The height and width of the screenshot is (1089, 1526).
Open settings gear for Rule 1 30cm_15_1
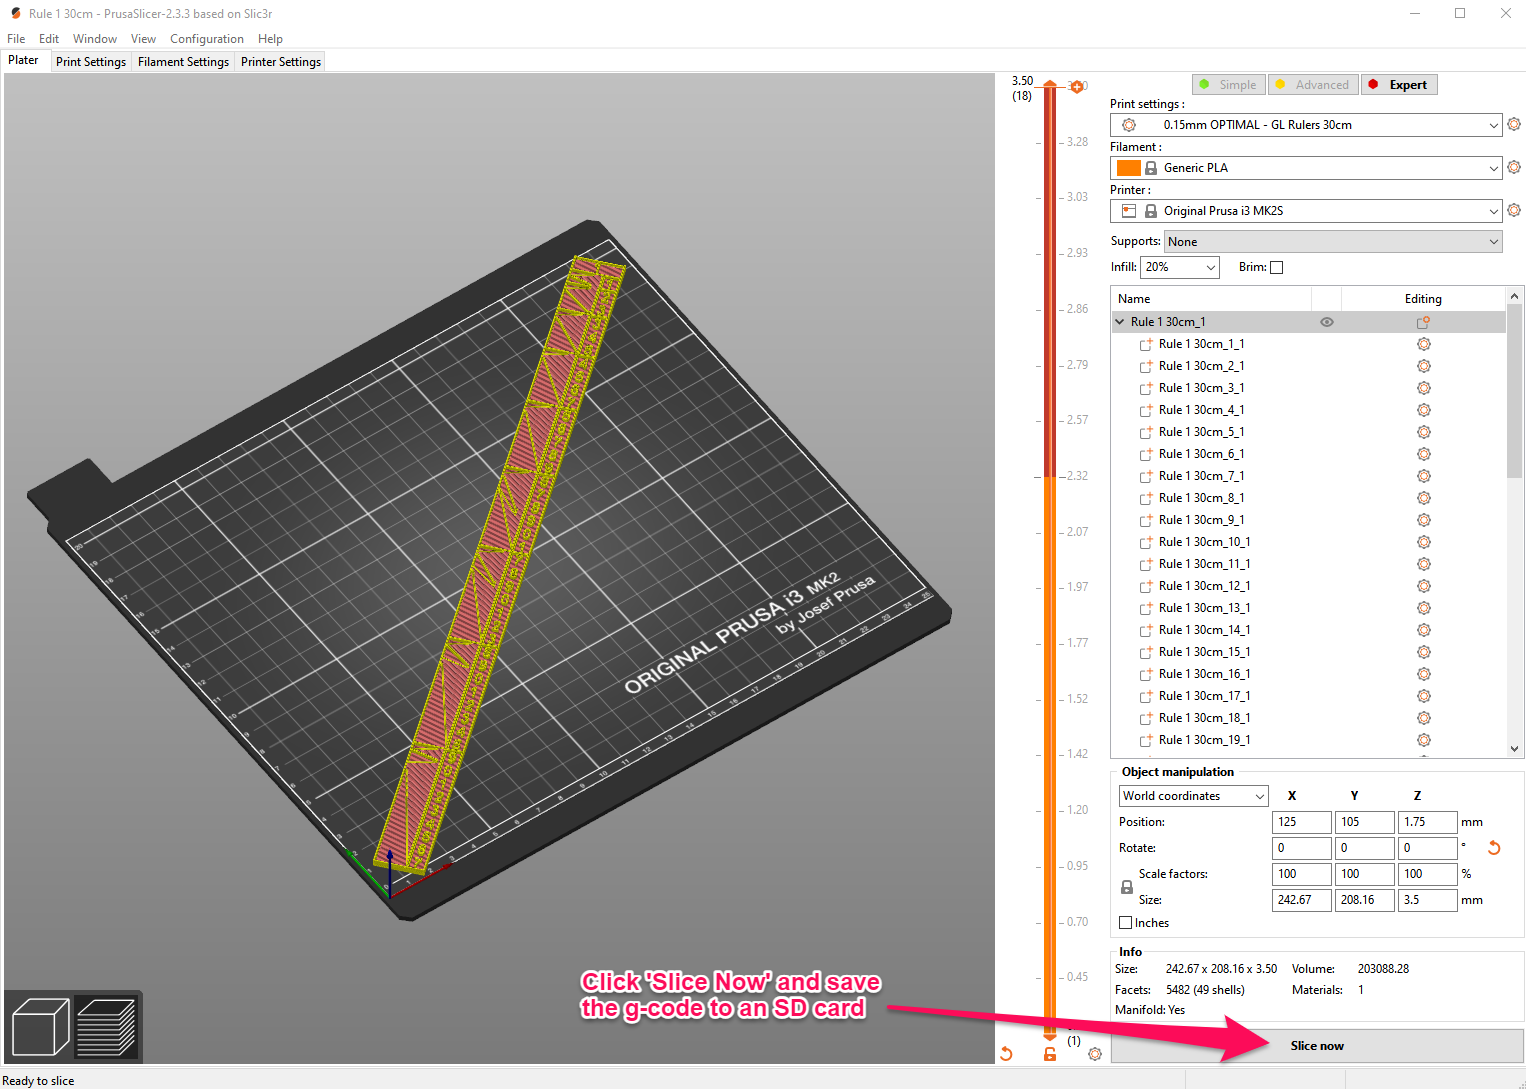1424,652
